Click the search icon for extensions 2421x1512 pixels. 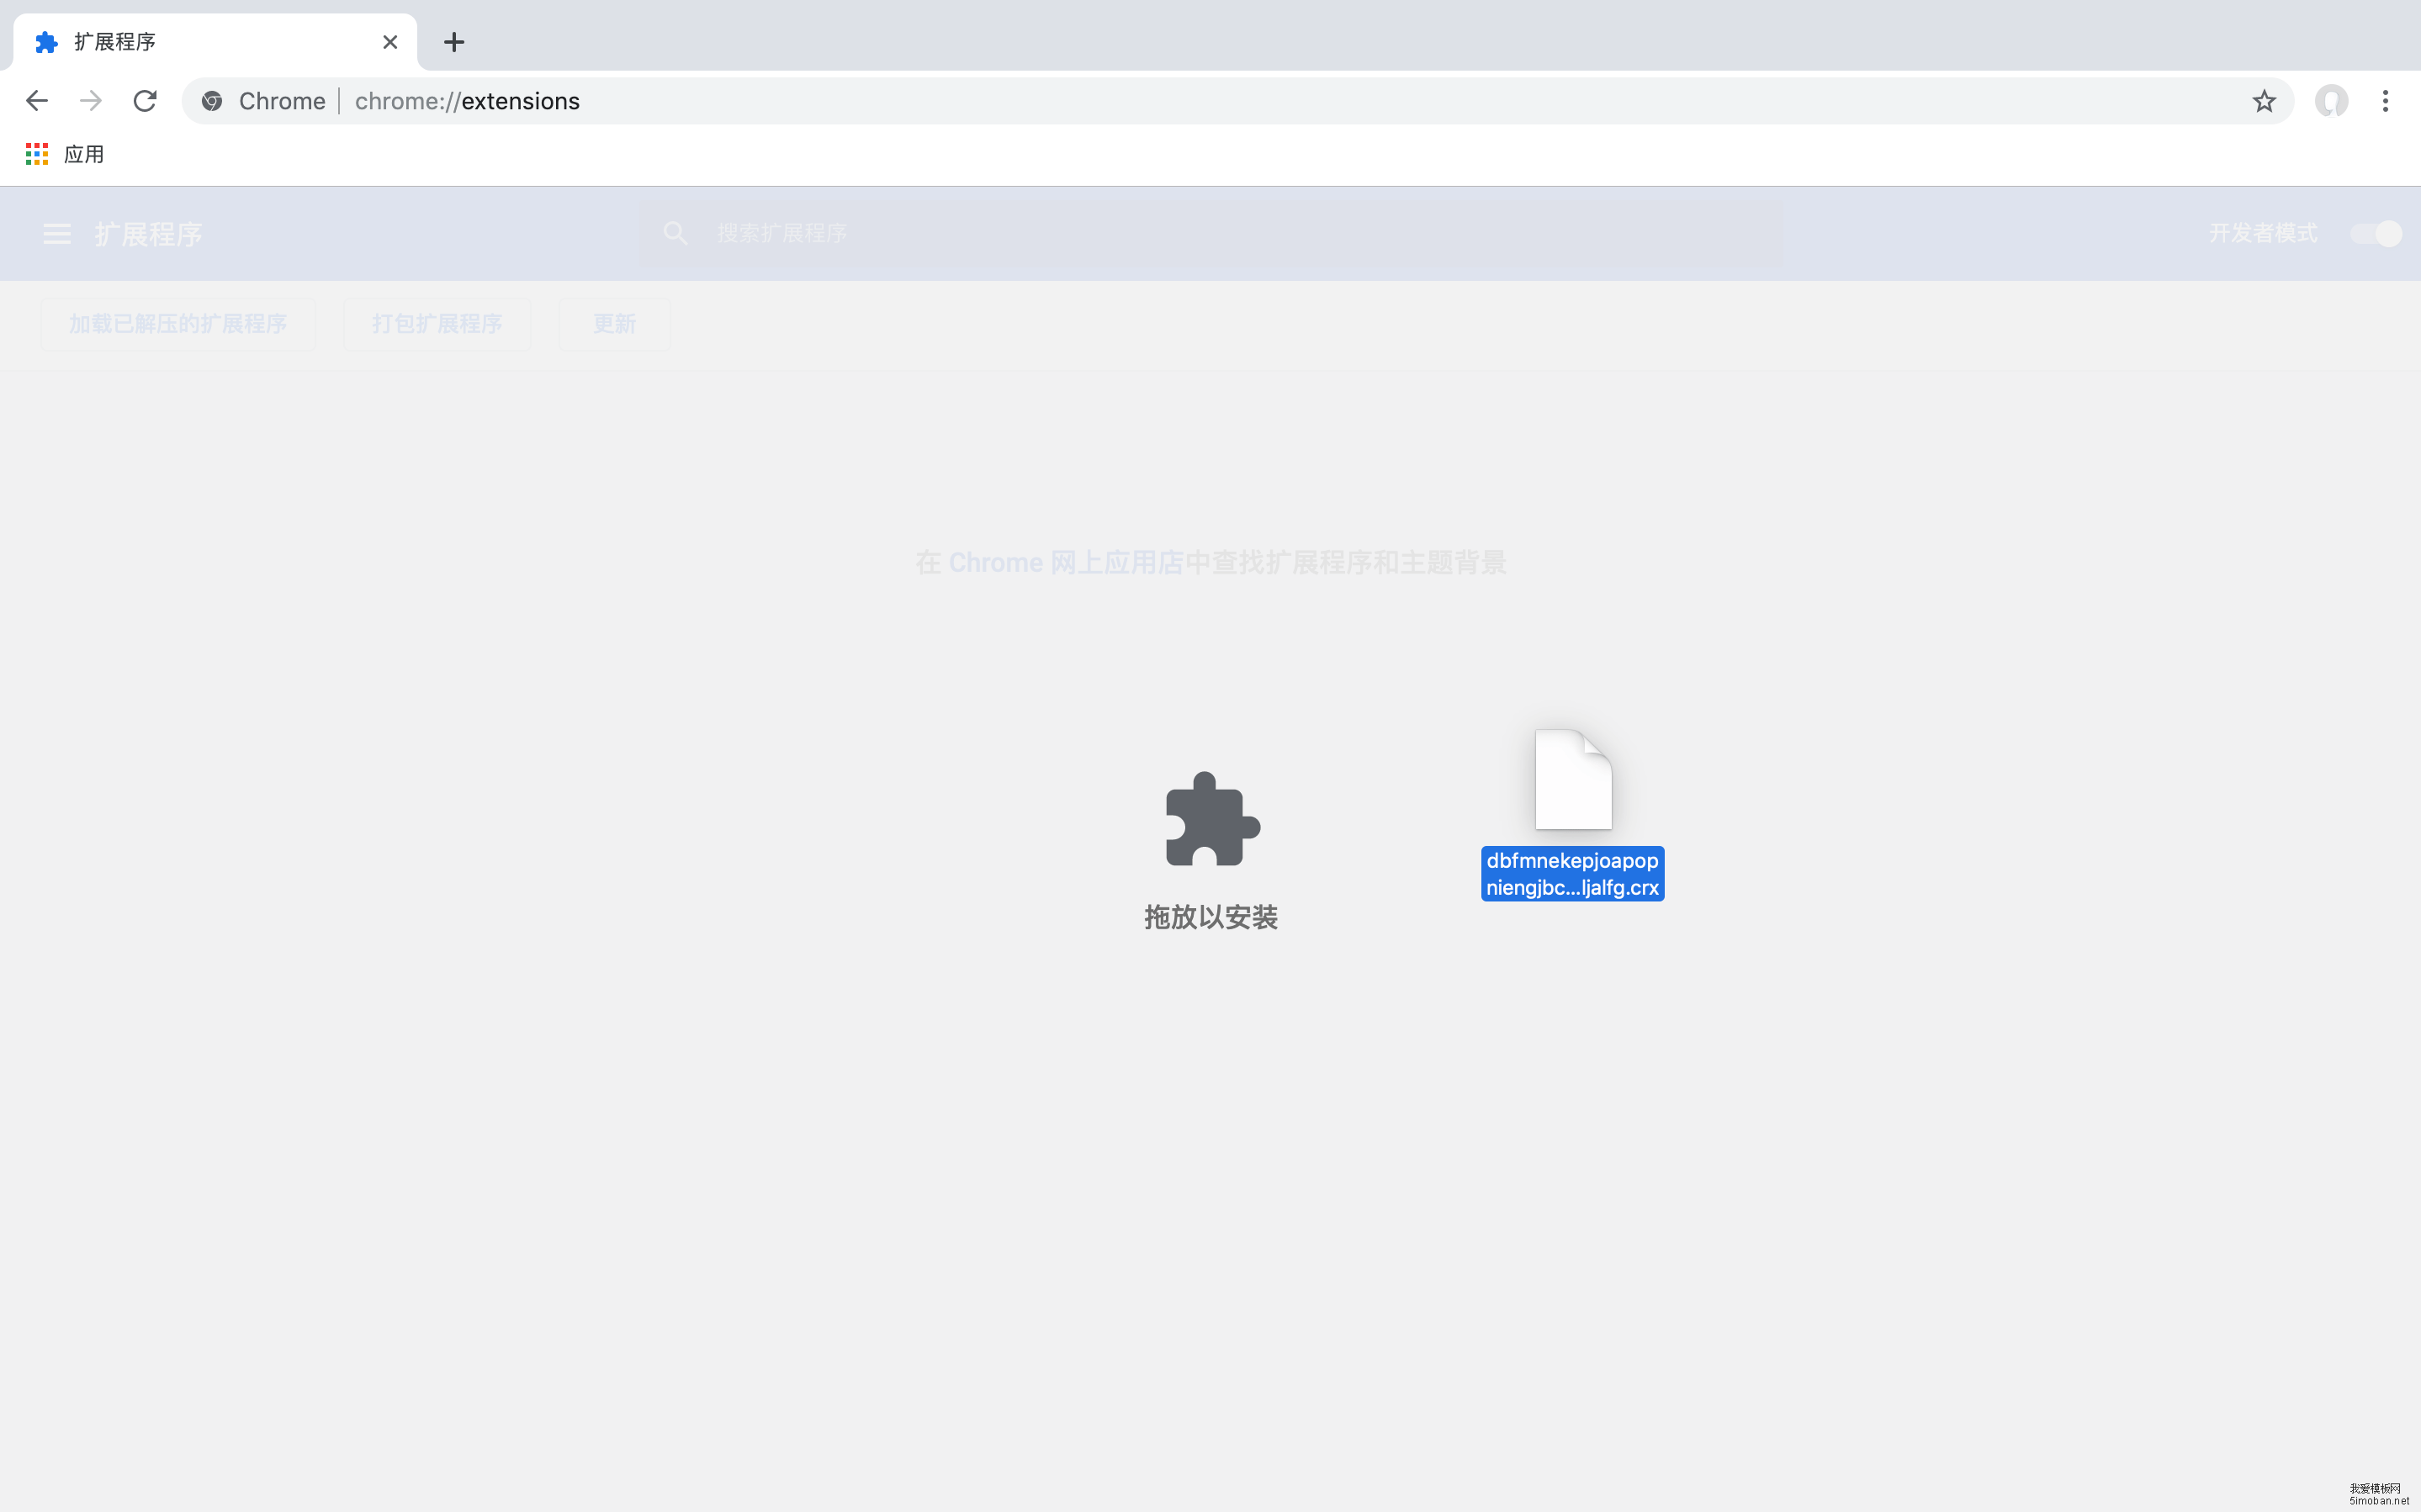[x=675, y=232]
